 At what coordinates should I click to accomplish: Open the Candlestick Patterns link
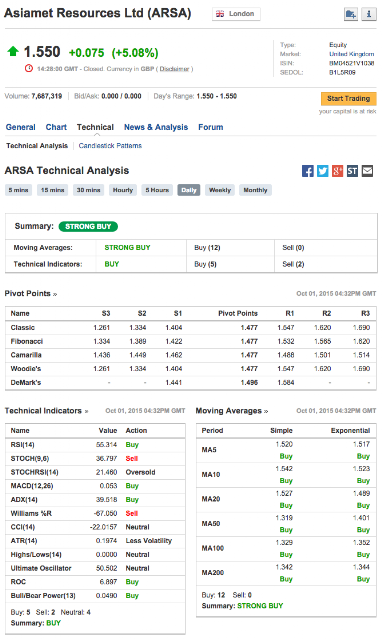pyautogui.click(x=110, y=146)
